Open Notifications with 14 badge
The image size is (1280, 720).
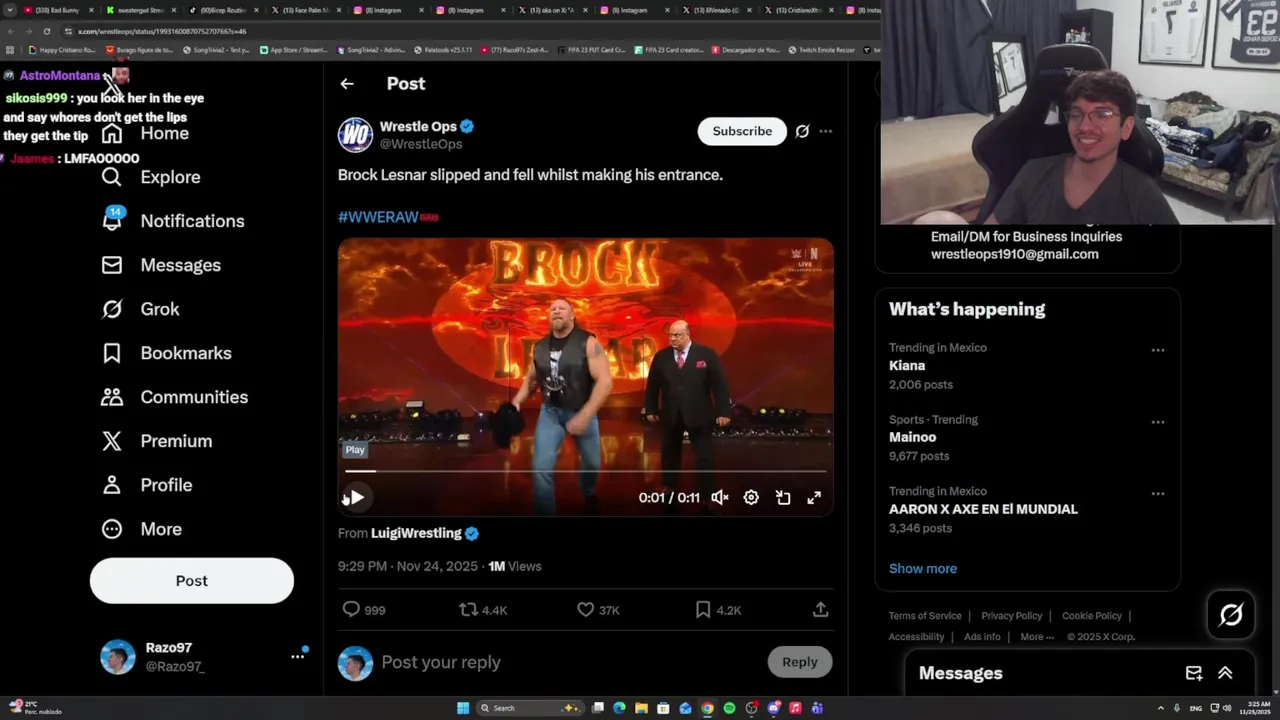tap(173, 221)
